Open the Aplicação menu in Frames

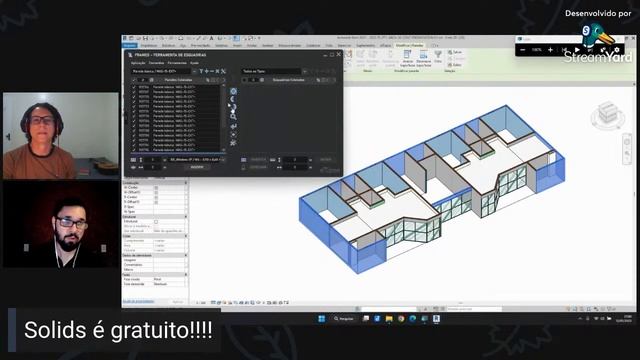(x=138, y=63)
